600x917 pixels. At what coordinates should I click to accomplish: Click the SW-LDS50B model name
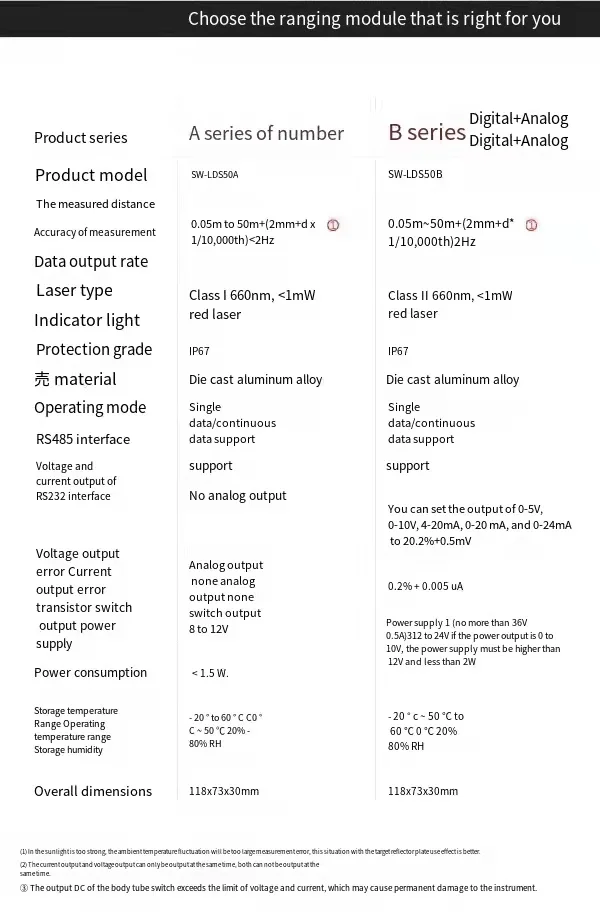pos(414,175)
